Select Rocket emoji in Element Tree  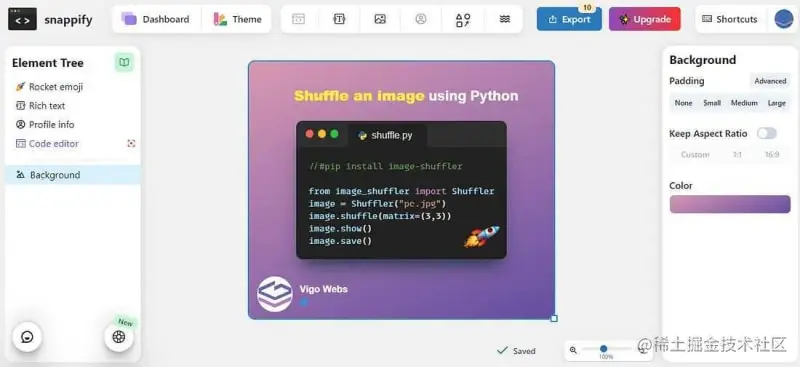point(49,87)
